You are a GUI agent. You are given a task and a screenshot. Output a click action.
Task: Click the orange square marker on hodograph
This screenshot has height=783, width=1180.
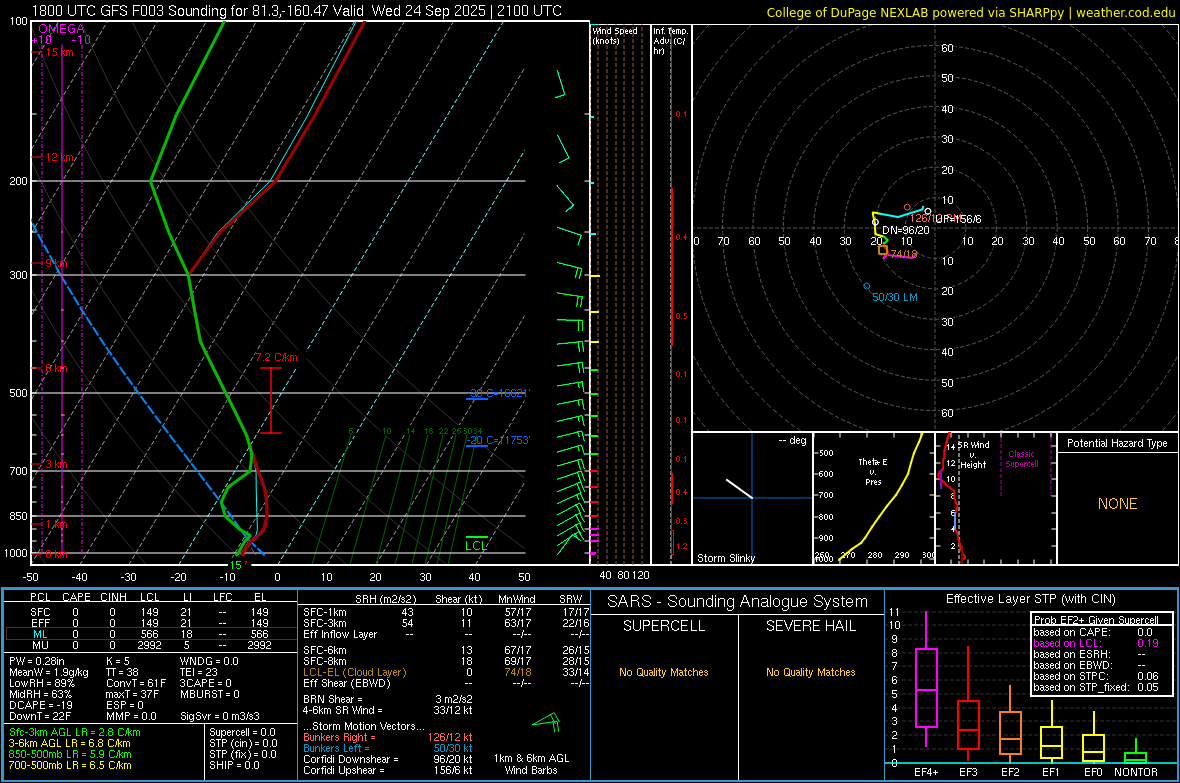(x=883, y=250)
